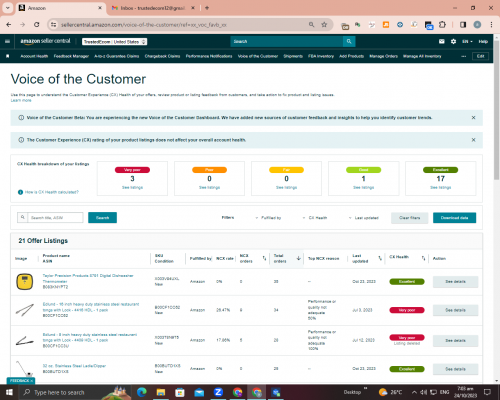Click the Feedback tab at bottom left
500x400 pixels.
pyautogui.click(x=21, y=381)
